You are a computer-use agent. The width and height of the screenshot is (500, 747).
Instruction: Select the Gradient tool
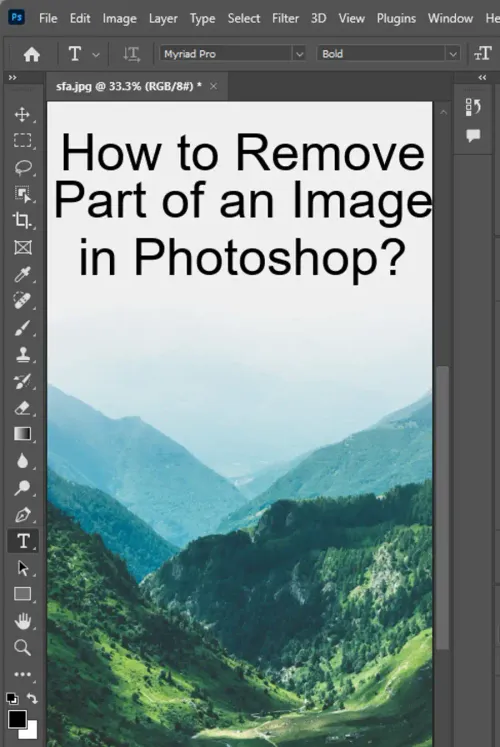click(x=22, y=434)
